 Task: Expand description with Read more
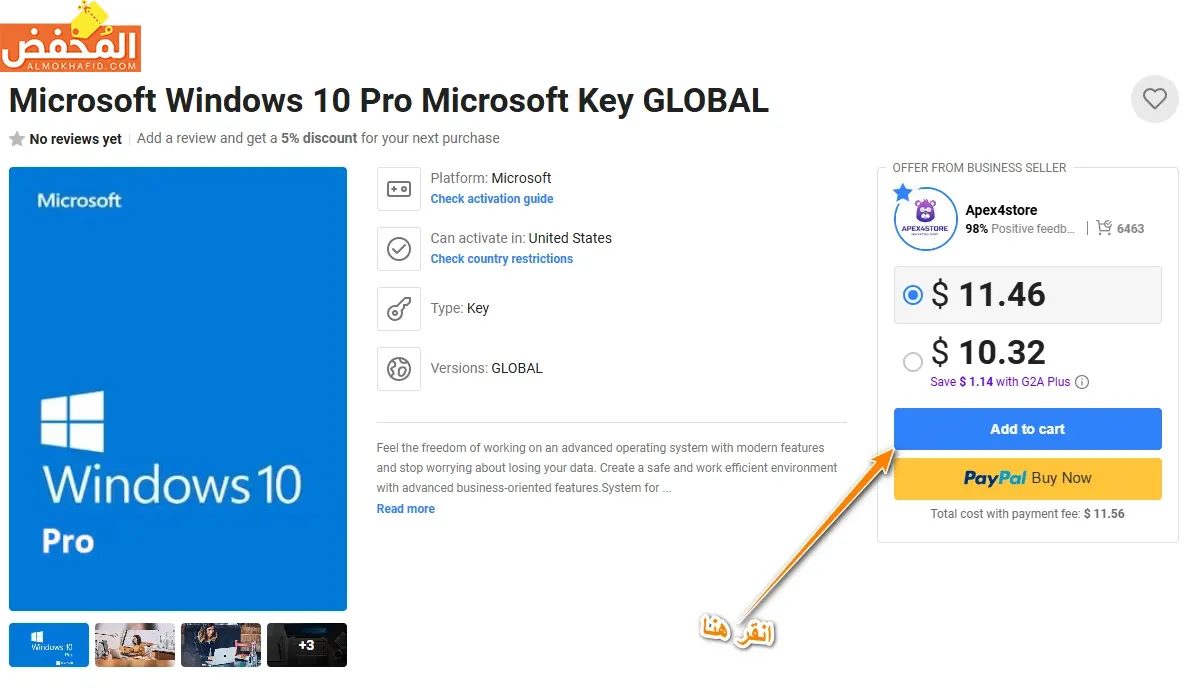(405, 509)
